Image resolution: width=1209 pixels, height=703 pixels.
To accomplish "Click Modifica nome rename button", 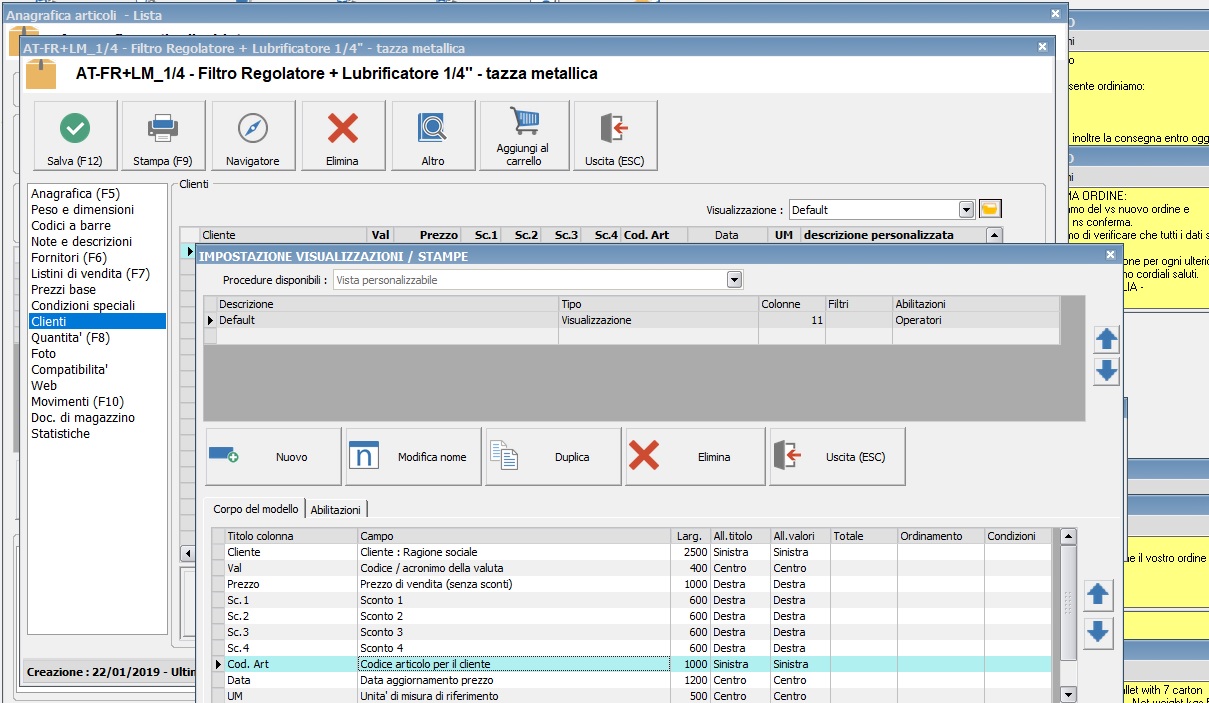I will coord(414,457).
